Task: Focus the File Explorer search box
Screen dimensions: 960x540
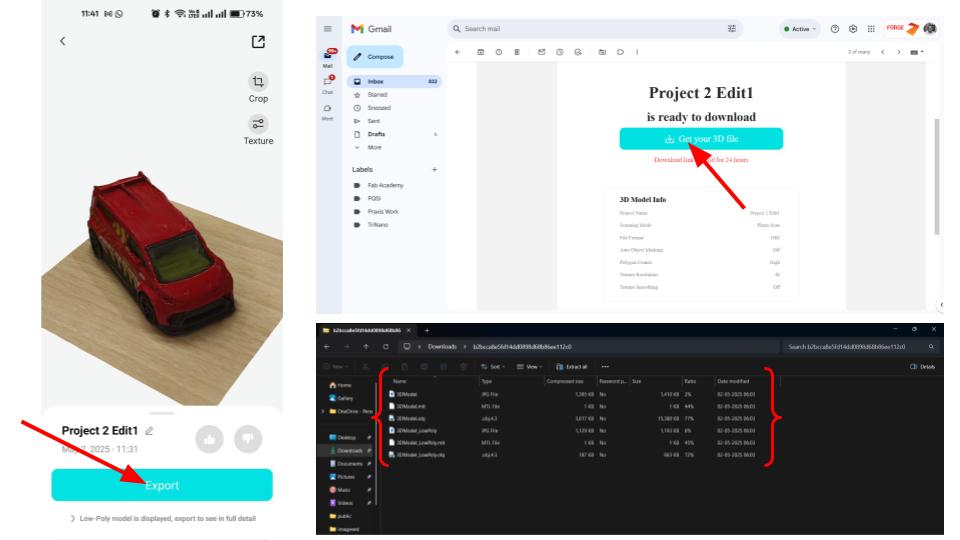Action: 860,347
